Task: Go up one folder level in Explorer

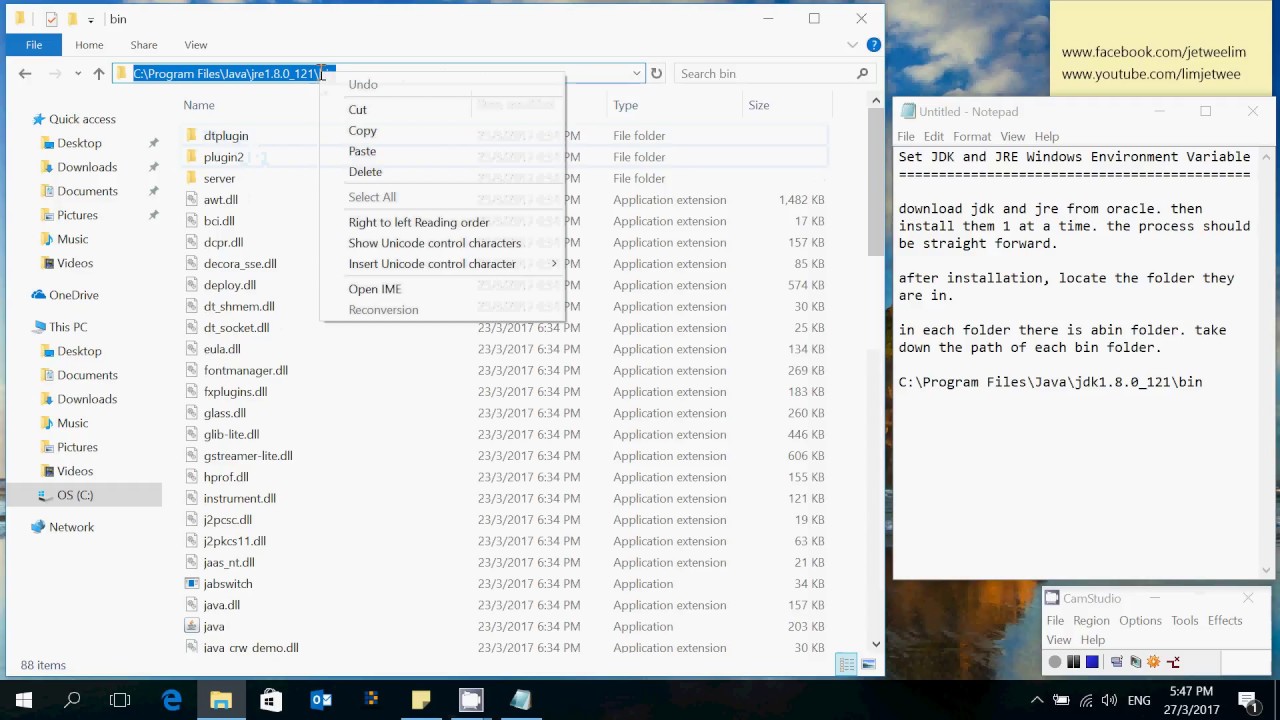Action: coord(98,73)
